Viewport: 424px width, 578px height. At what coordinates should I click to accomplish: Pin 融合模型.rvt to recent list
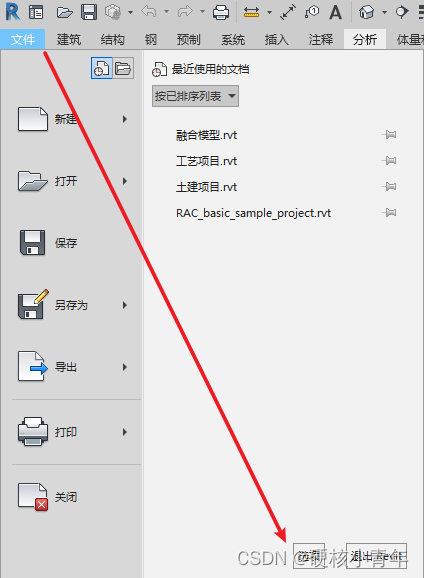(389, 135)
